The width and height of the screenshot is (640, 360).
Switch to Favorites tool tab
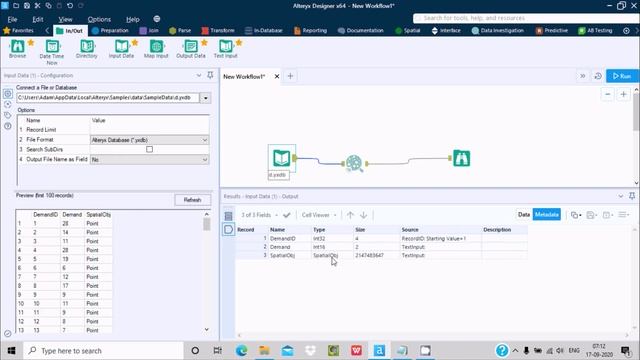pos(18,31)
